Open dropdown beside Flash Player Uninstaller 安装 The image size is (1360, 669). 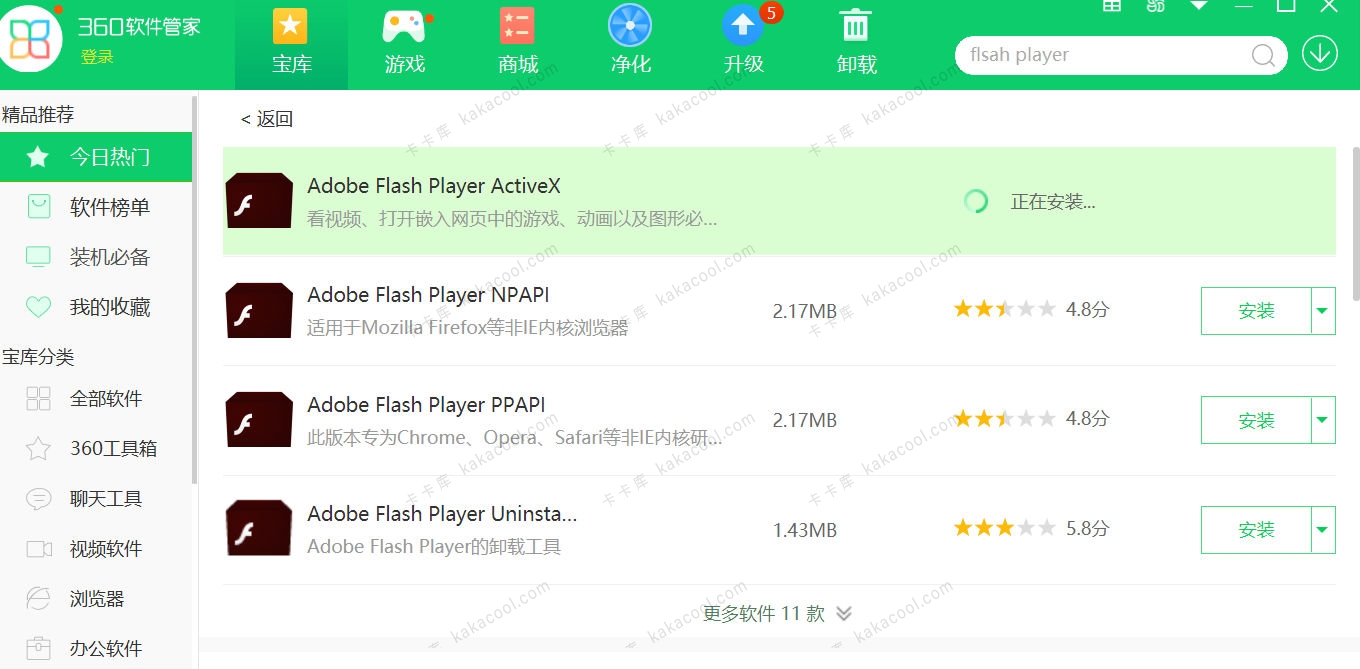pyautogui.click(x=1323, y=530)
